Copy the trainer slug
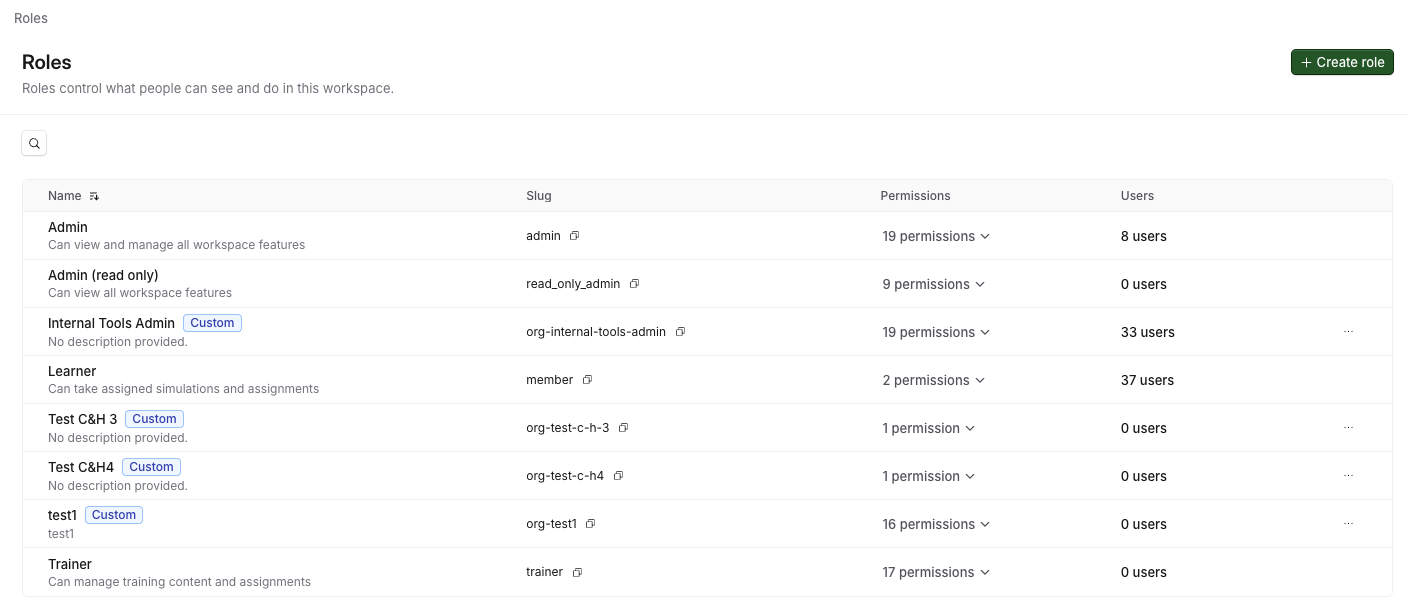This screenshot has width=1408, height=613. click(x=577, y=572)
